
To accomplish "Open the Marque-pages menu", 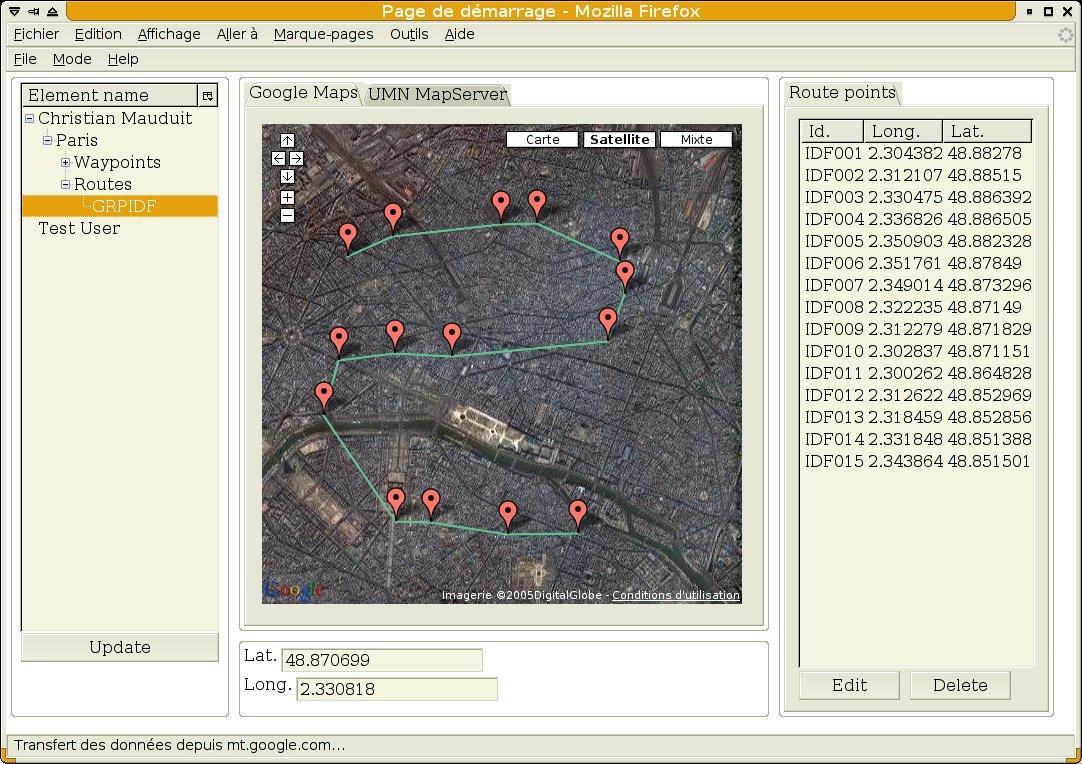I will tap(323, 34).
